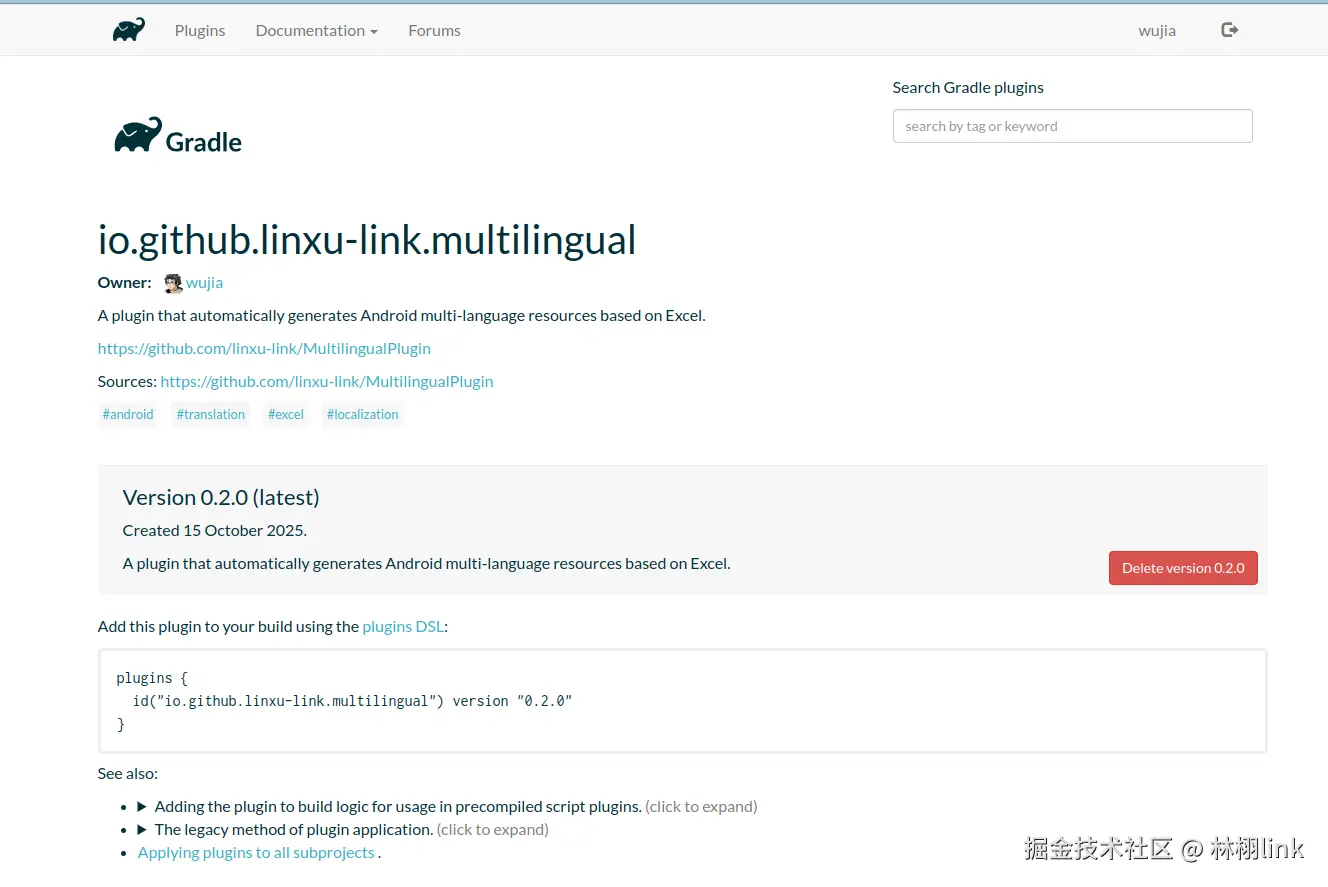Open the Documentation dropdown menu
1328x887 pixels.
click(316, 30)
